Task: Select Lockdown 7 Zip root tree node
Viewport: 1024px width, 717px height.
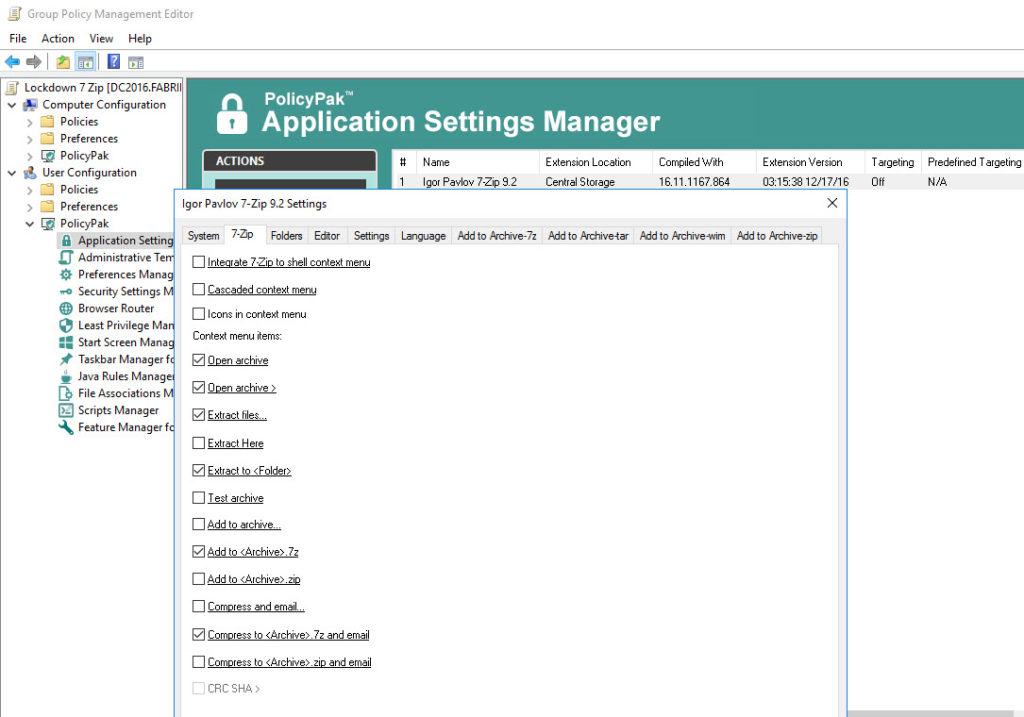Action: (103, 88)
